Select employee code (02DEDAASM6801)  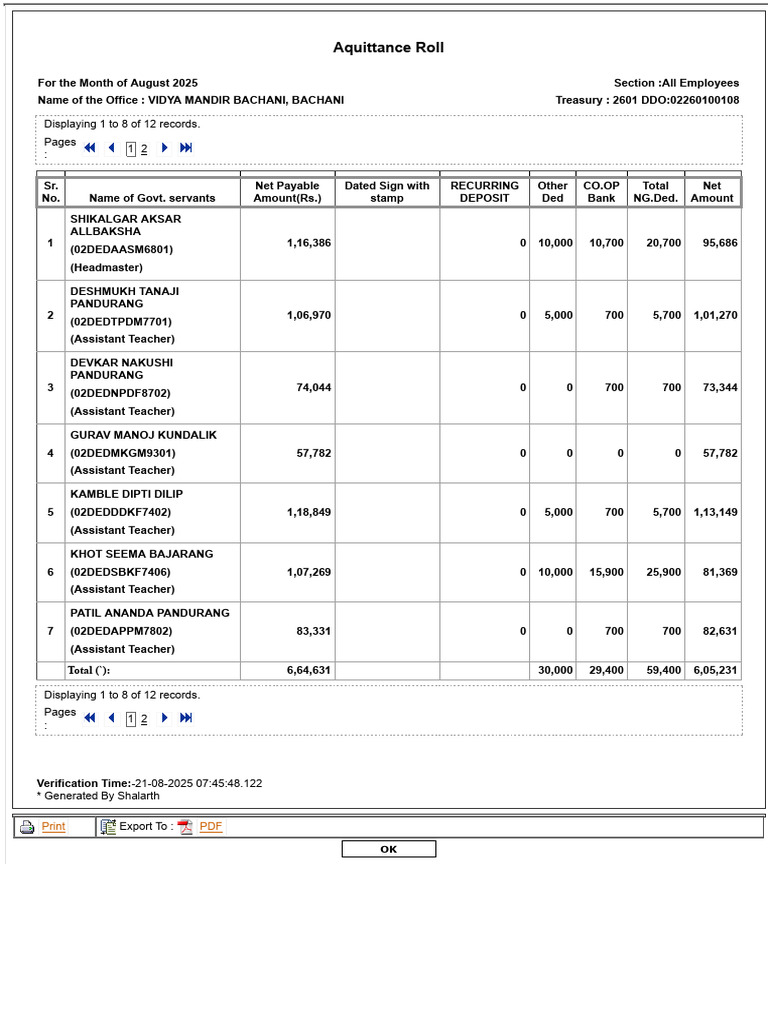pyautogui.click(x=121, y=249)
